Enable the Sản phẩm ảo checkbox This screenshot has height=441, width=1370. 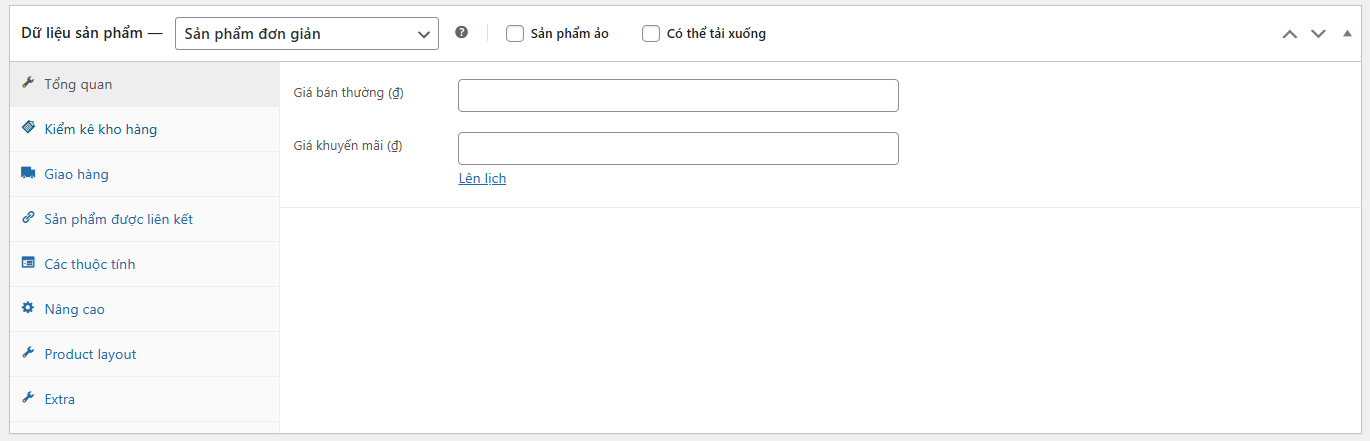click(515, 33)
